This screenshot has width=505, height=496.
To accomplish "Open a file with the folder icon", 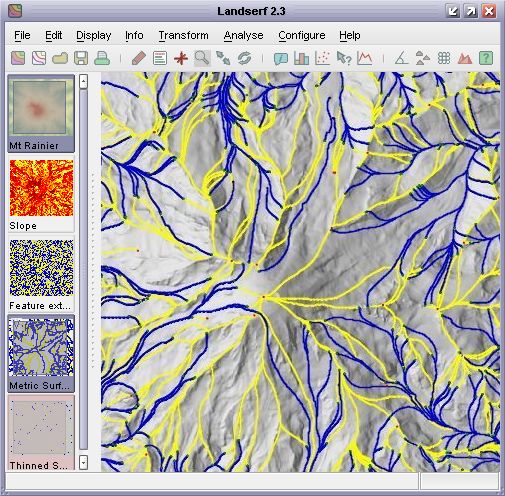I will tap(60, 59).
